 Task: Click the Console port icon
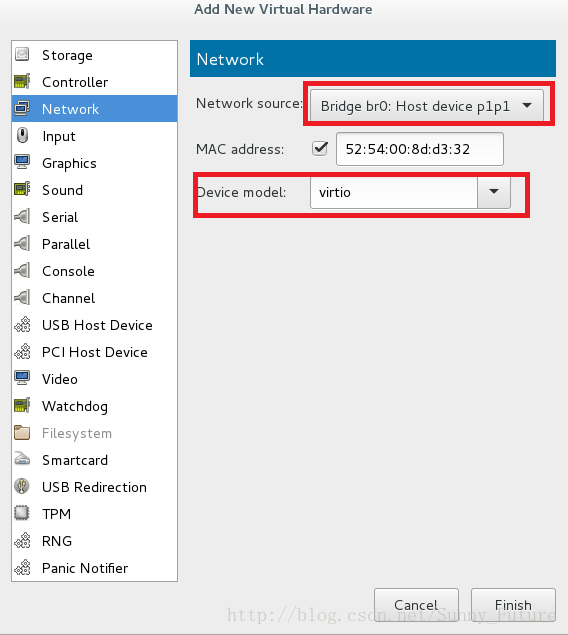tap(22, 270)
